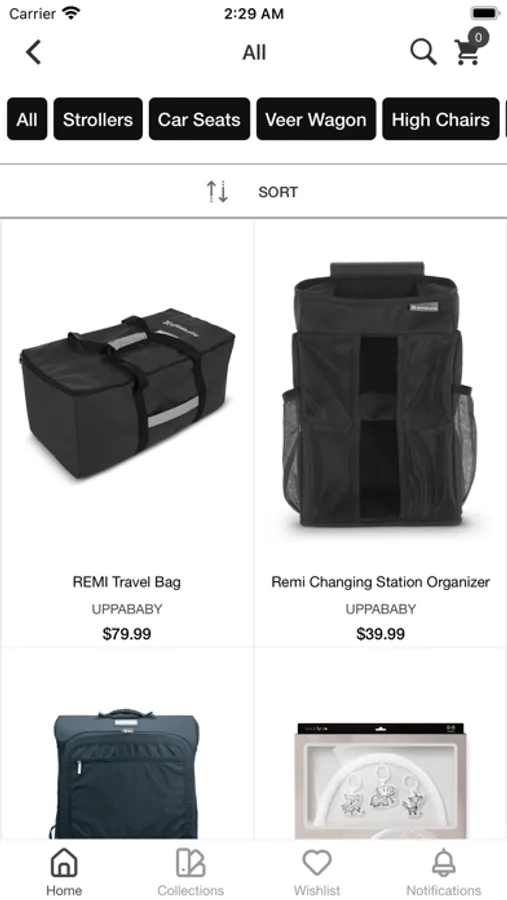507x900 pixels.
Task: Filter by Car Seats category
Action: point(199,119)
